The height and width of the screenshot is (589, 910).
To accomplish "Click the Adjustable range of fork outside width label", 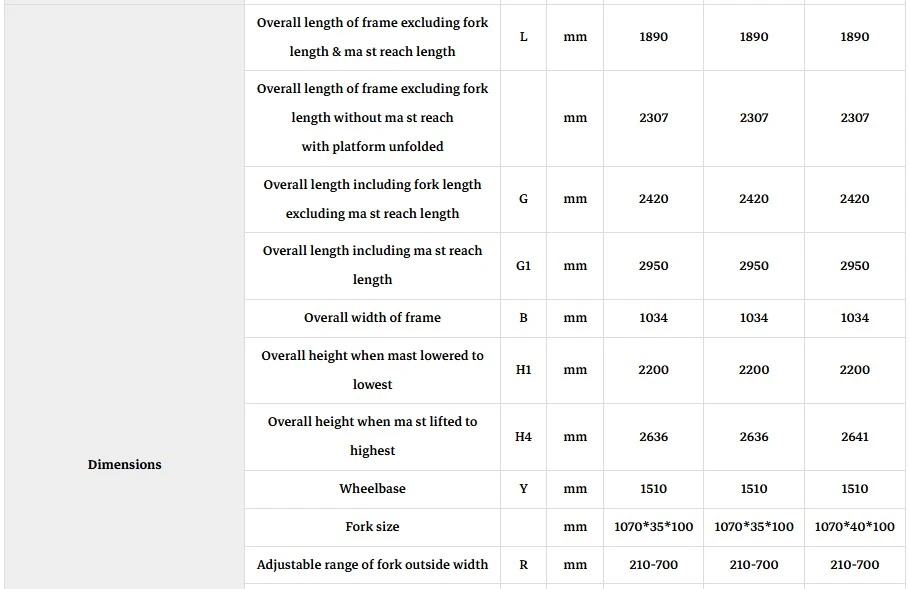I will click(372, 565).
